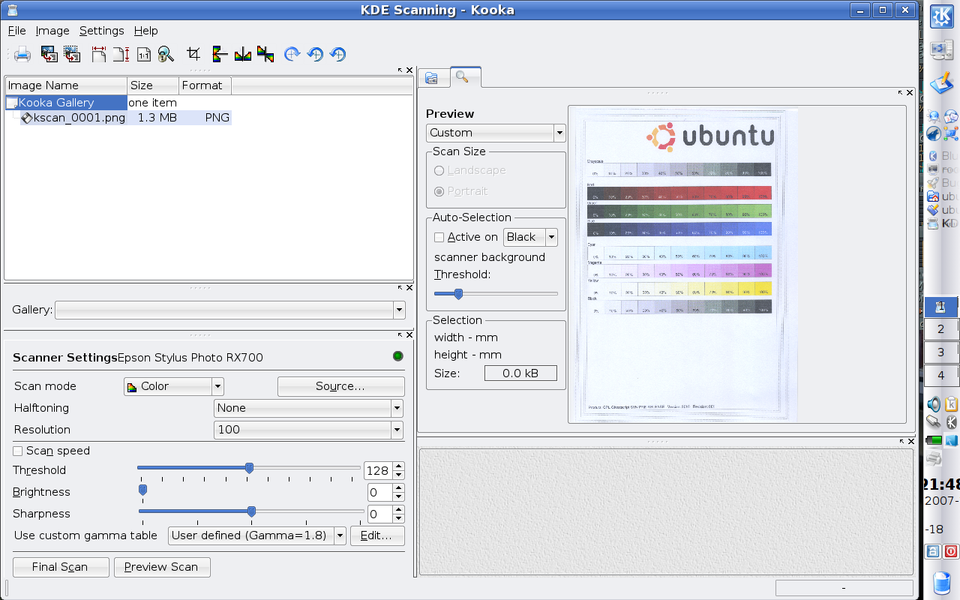Screen dimensions: 960x600
Task: Open the Black scanner background dropdown
Action: pos(530,237)
